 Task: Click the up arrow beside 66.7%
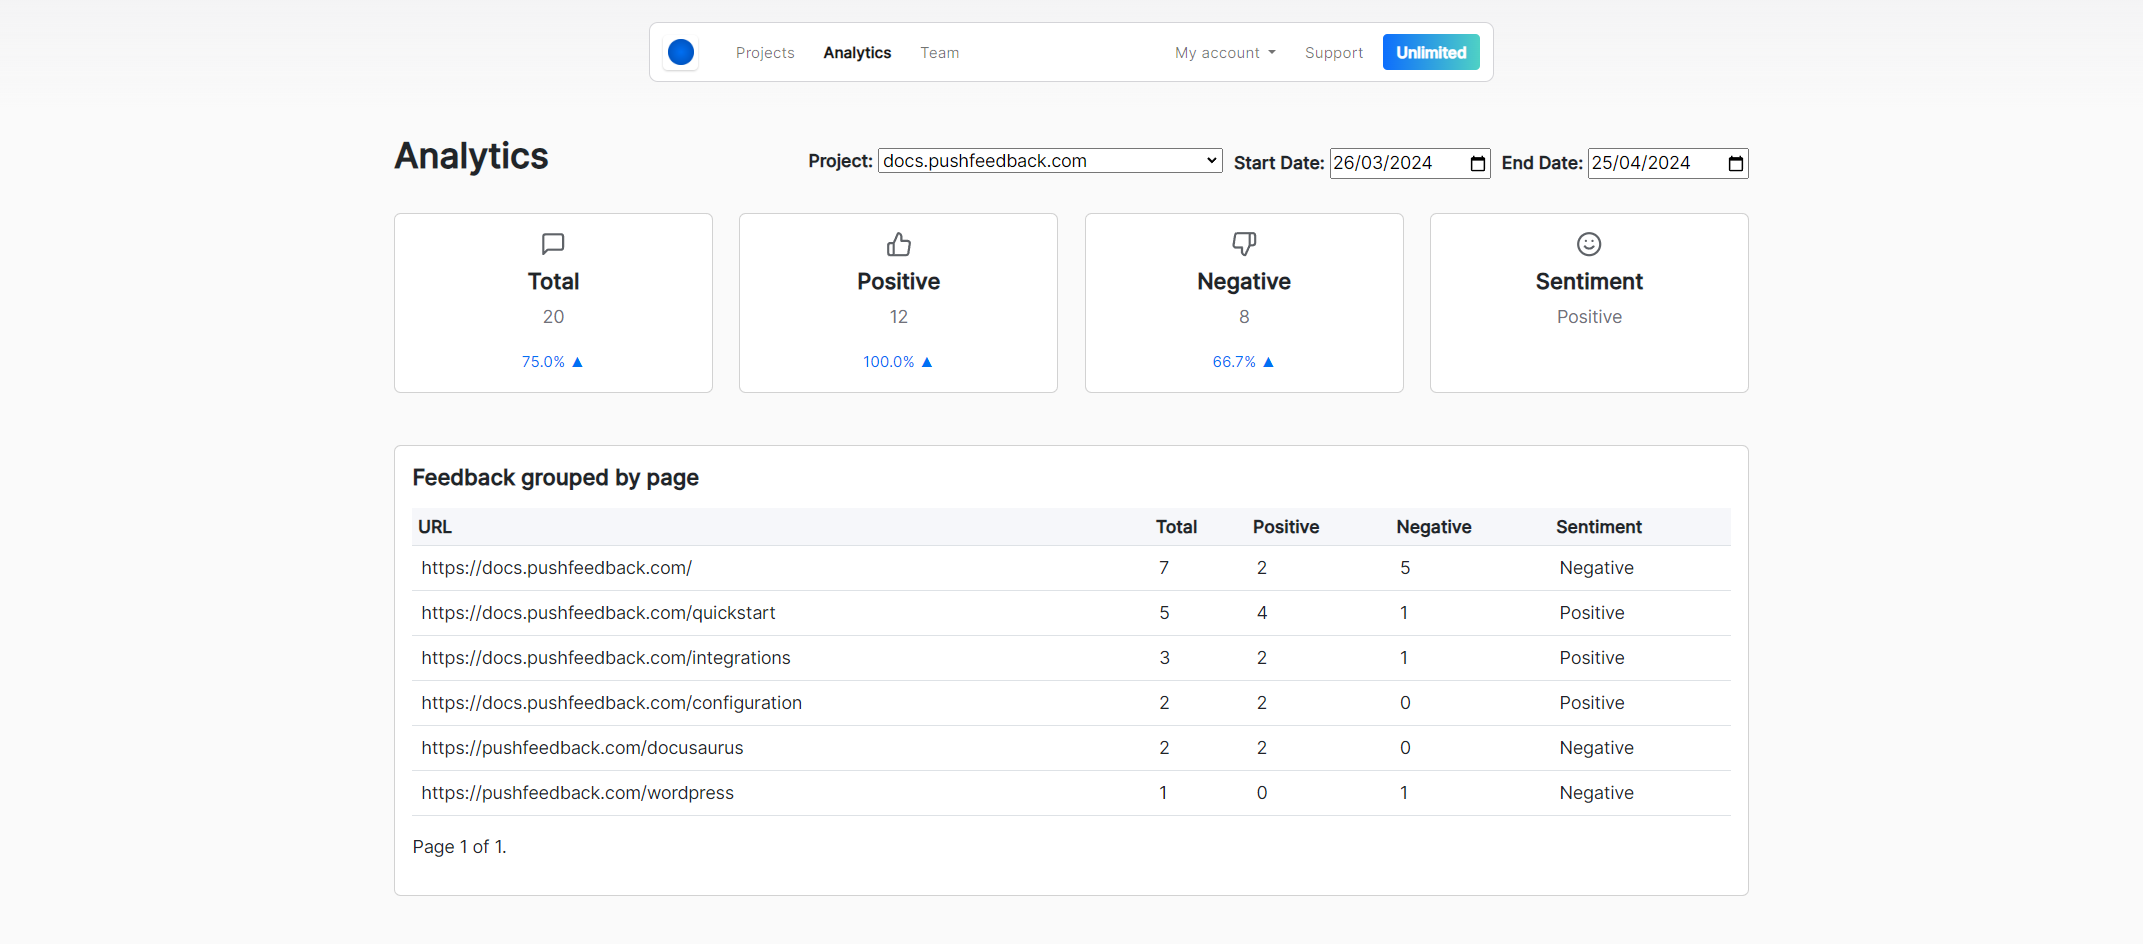click(x=1268, y=362)
